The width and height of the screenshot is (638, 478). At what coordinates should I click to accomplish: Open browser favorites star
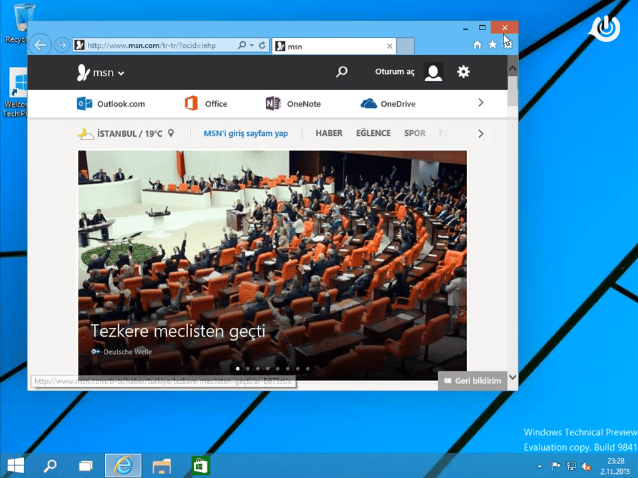coord(492,45)
